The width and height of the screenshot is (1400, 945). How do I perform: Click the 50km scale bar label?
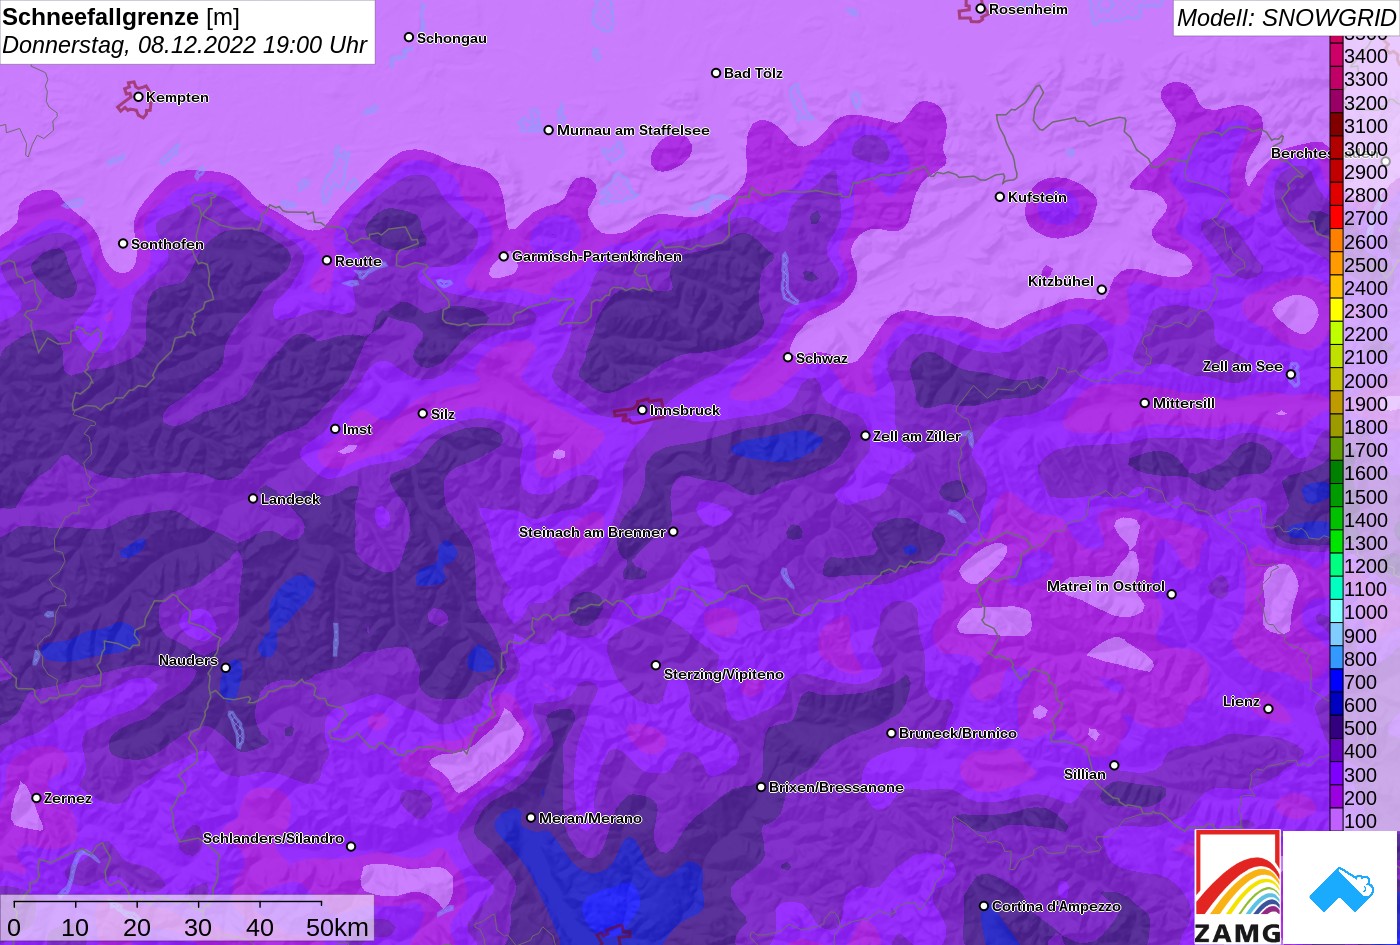tap(337, 928)
